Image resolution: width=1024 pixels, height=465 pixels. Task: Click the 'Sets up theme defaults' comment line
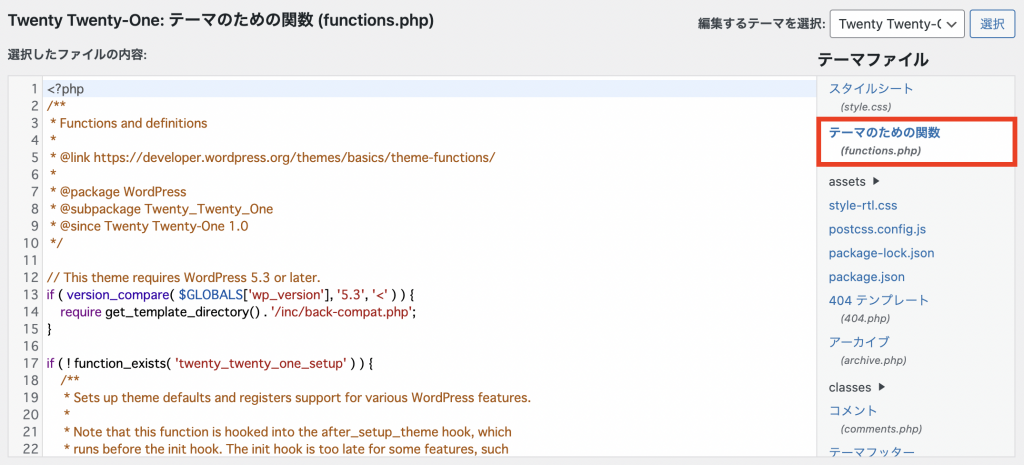click(296, 397)
